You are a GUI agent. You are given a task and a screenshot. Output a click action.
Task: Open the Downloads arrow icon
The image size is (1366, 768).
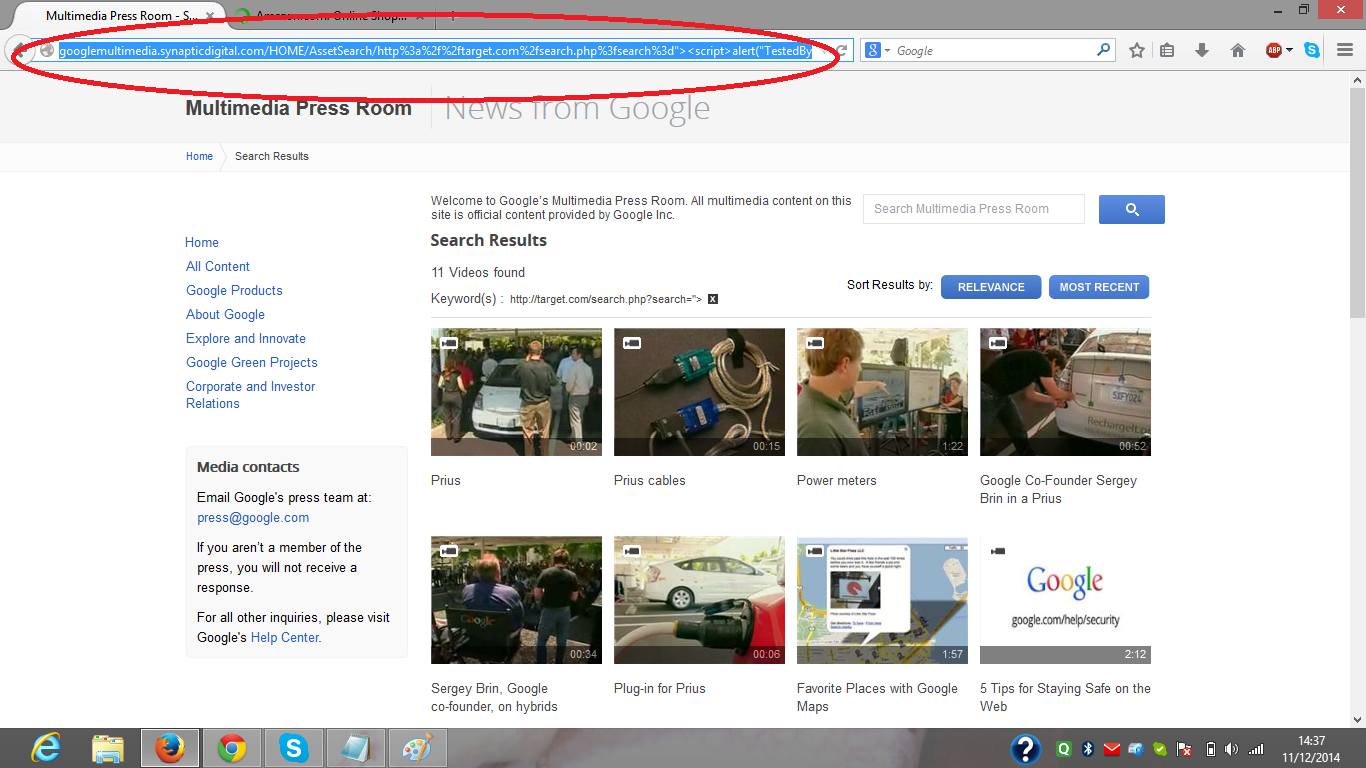1202,50
